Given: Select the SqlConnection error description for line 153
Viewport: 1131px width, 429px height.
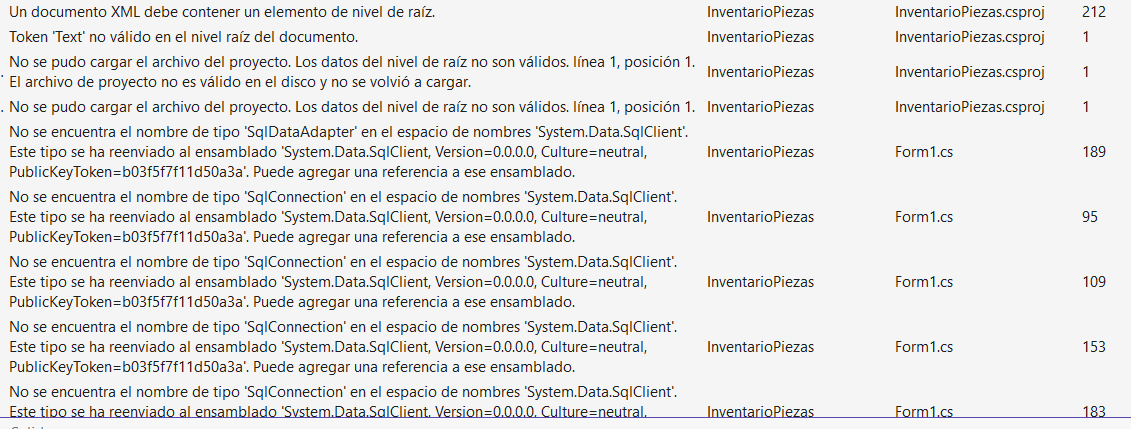Looking at the screenshot, I should pos(343,347).
